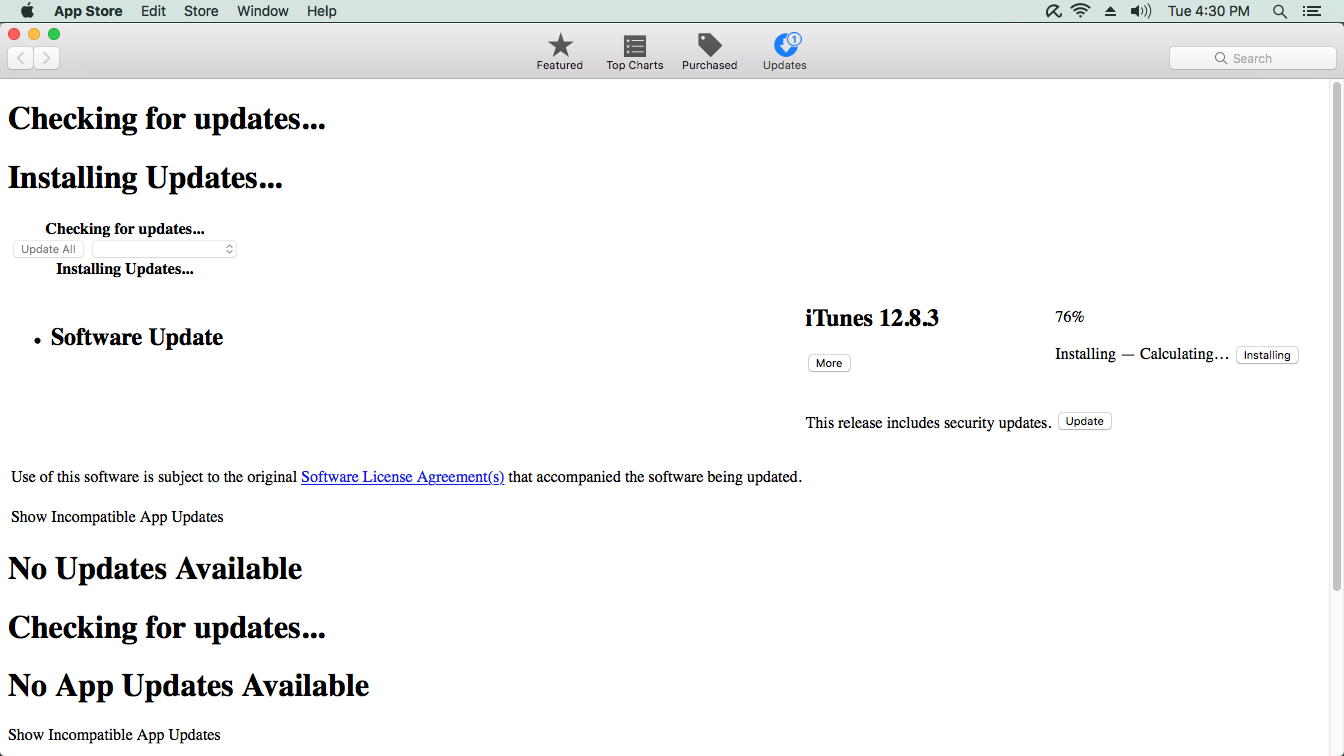1344x756 pixels.
Task: Click the iTunes 12.8.3 title
Action: coord(872,318)
